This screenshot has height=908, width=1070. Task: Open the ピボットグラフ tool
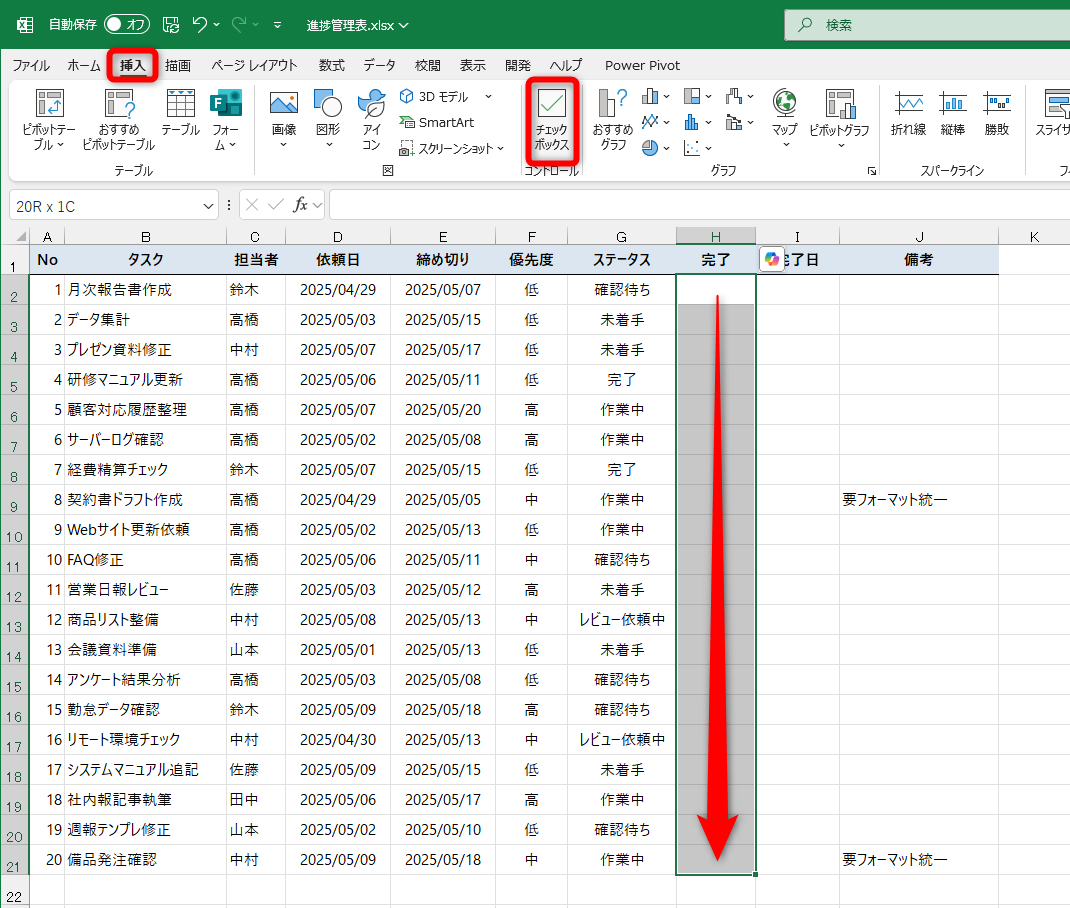tap(840, 118)
